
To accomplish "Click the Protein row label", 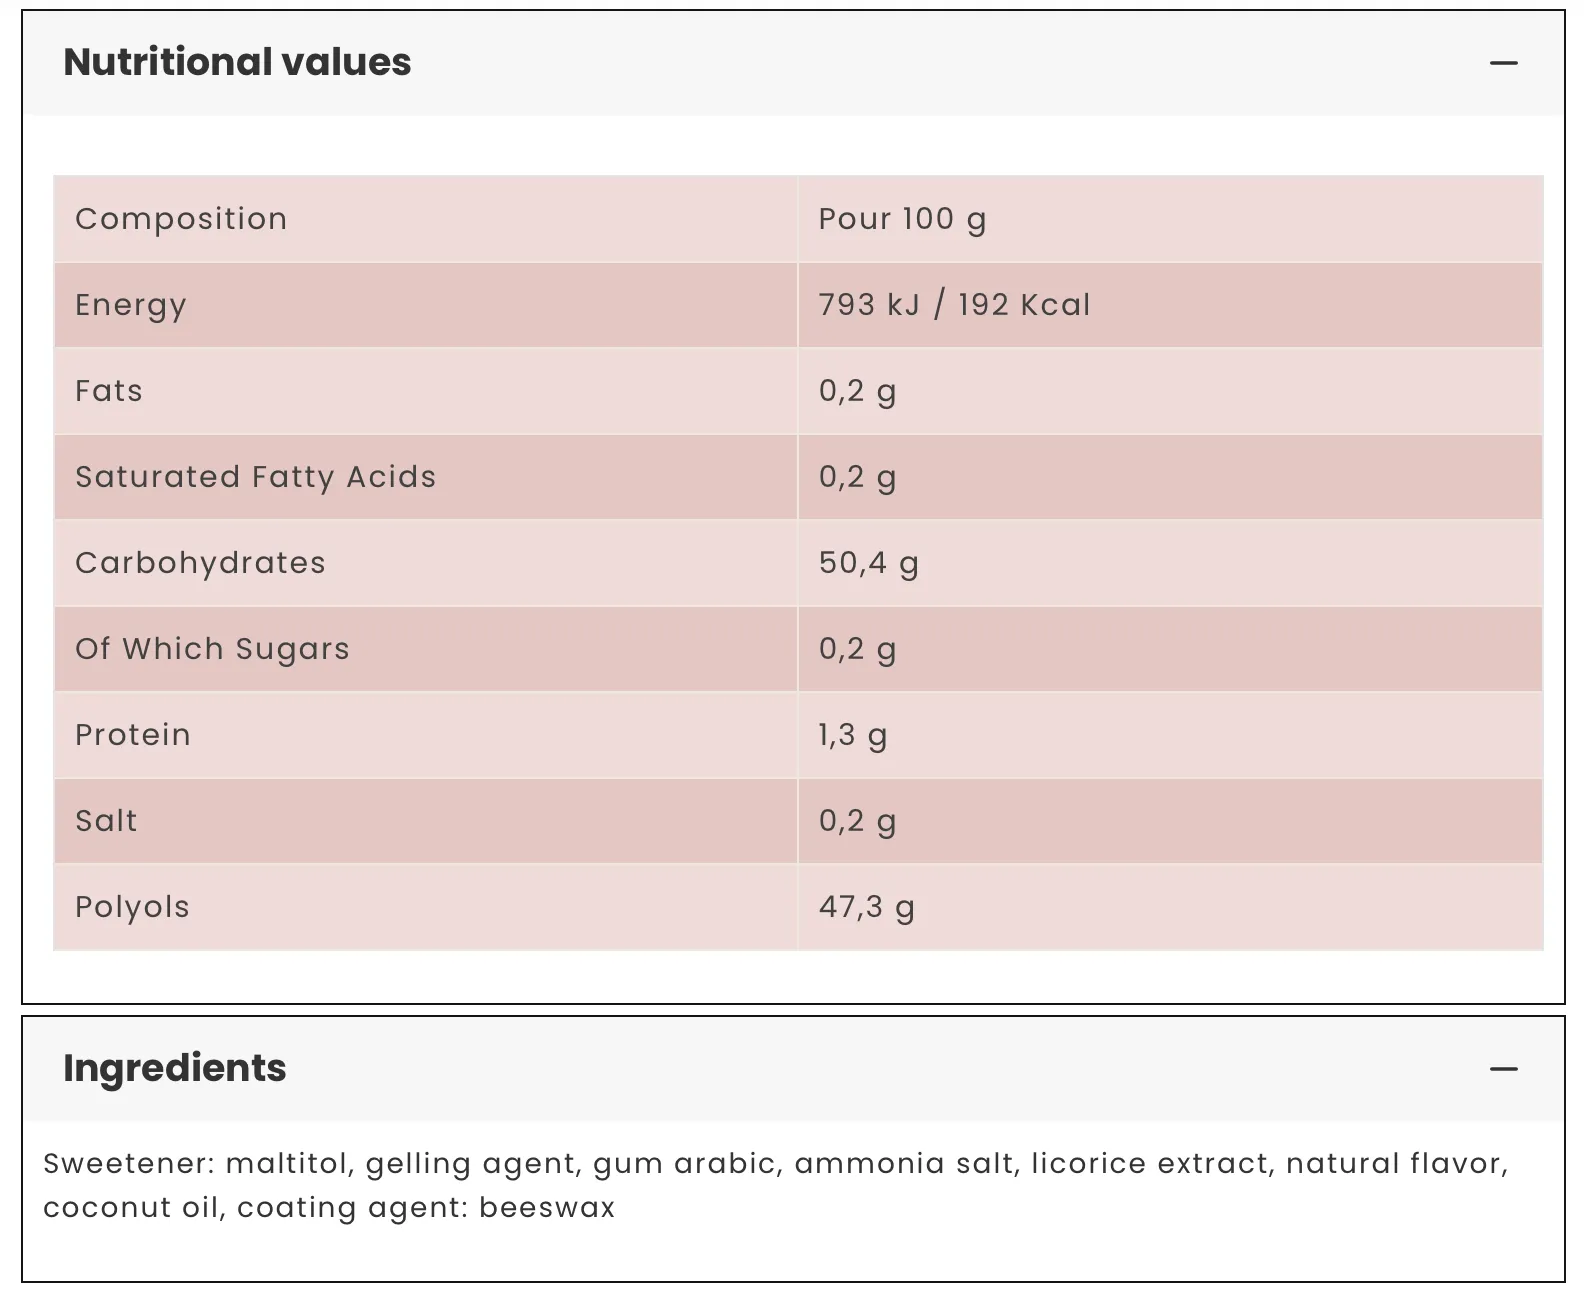I will tap(133, 735).
